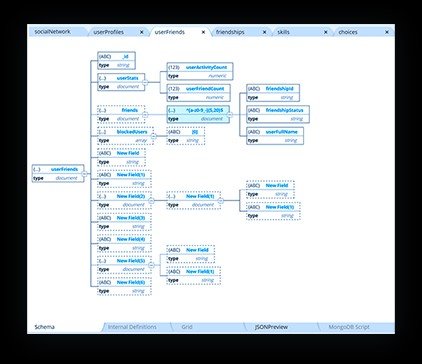This screenshot has width=422, height=364.
Task: Select the New Field(2) document field
Action: (x=124, y=200)
